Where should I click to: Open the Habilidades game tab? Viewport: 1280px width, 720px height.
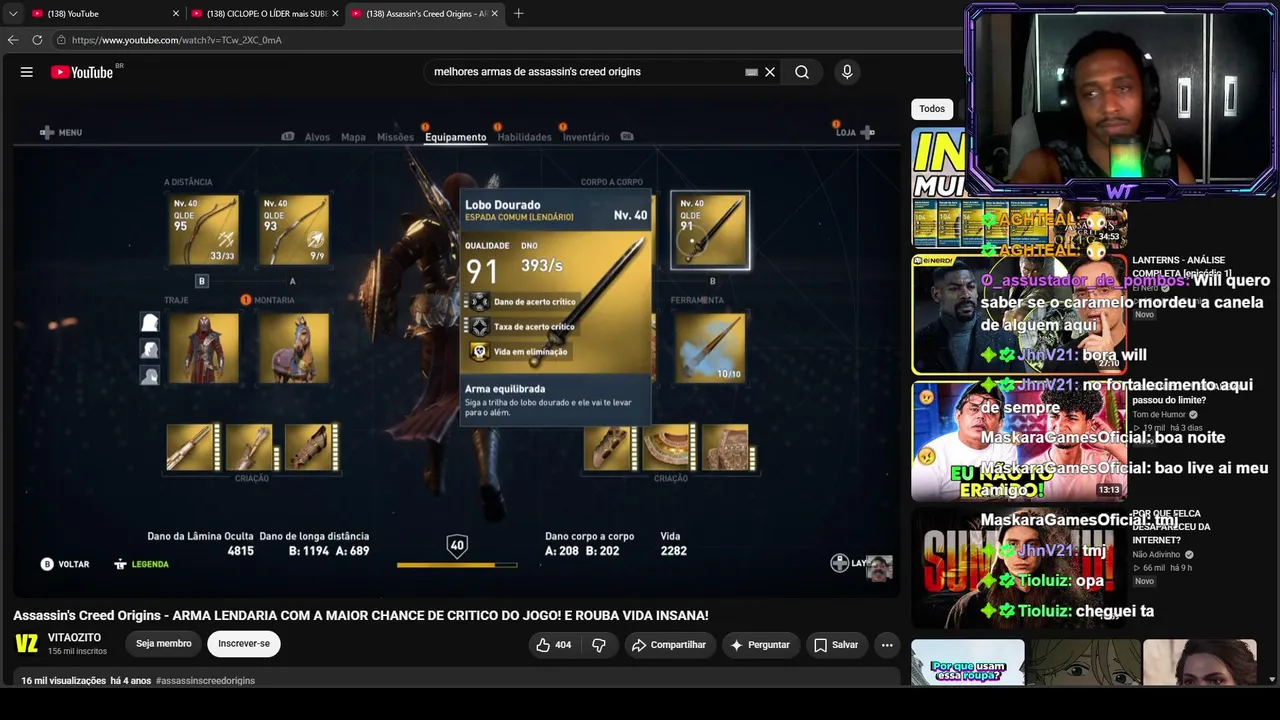coord(524,137)
